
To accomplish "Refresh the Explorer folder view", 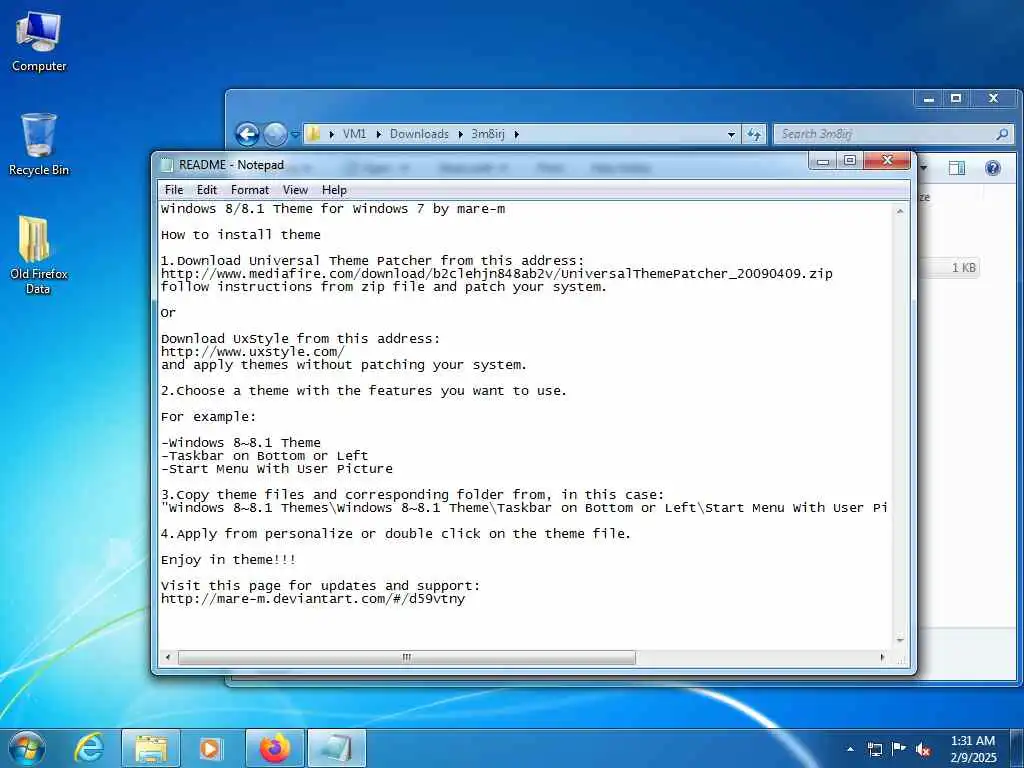I will [x=754, y=135].
